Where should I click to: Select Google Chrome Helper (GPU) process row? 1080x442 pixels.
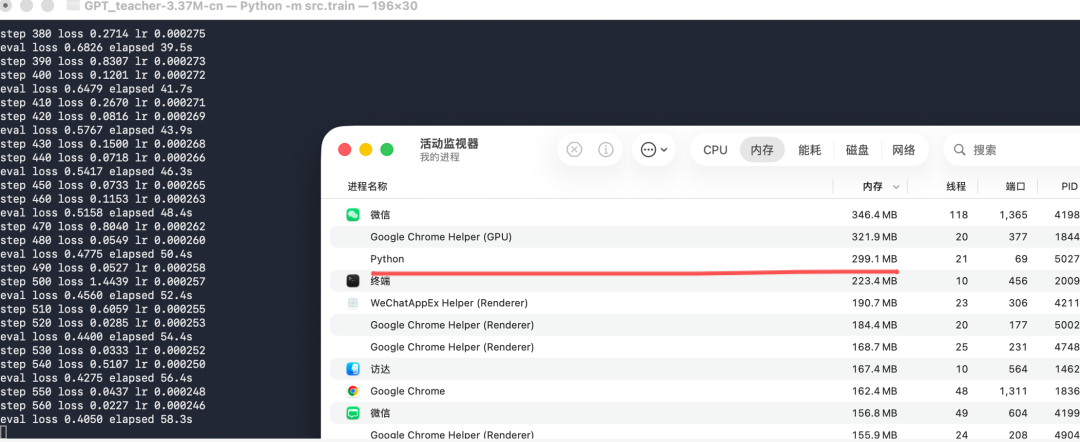coord(705,237)
